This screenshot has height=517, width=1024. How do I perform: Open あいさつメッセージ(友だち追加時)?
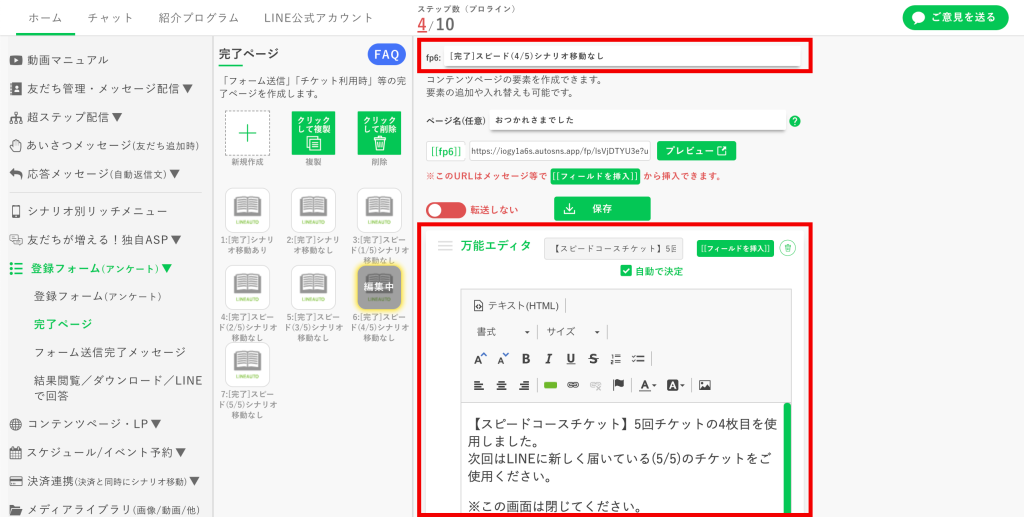coord(104,146)
